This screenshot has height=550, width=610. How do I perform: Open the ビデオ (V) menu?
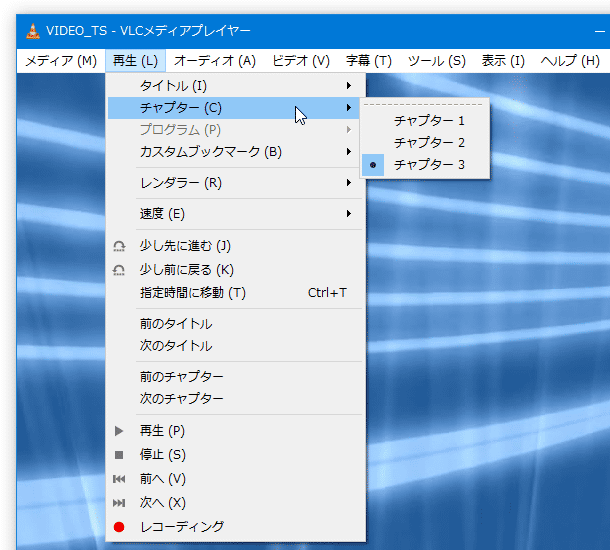pos(301,61)
